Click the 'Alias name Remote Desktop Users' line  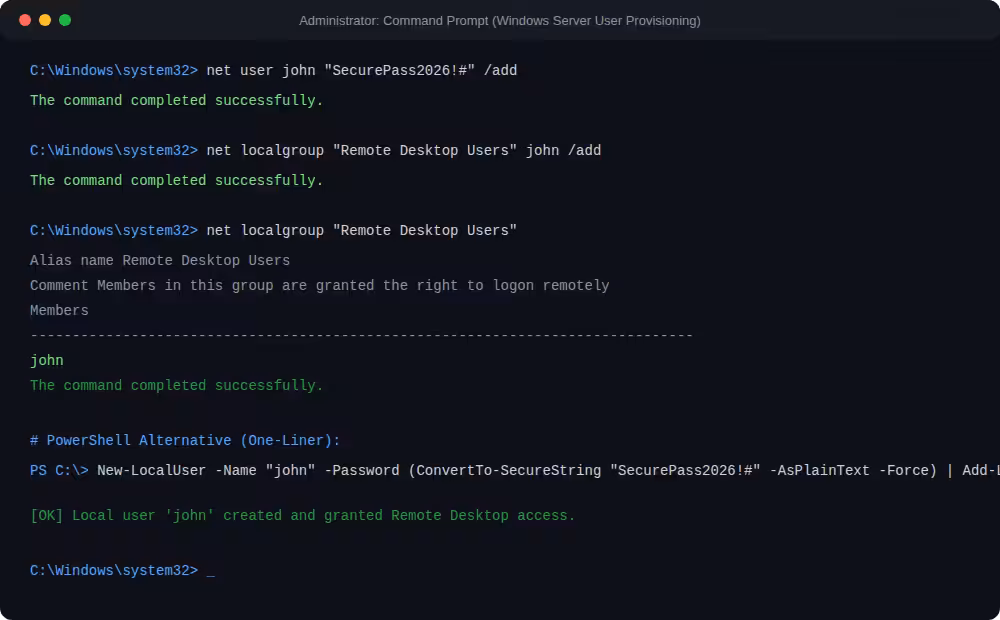[159, 261]
